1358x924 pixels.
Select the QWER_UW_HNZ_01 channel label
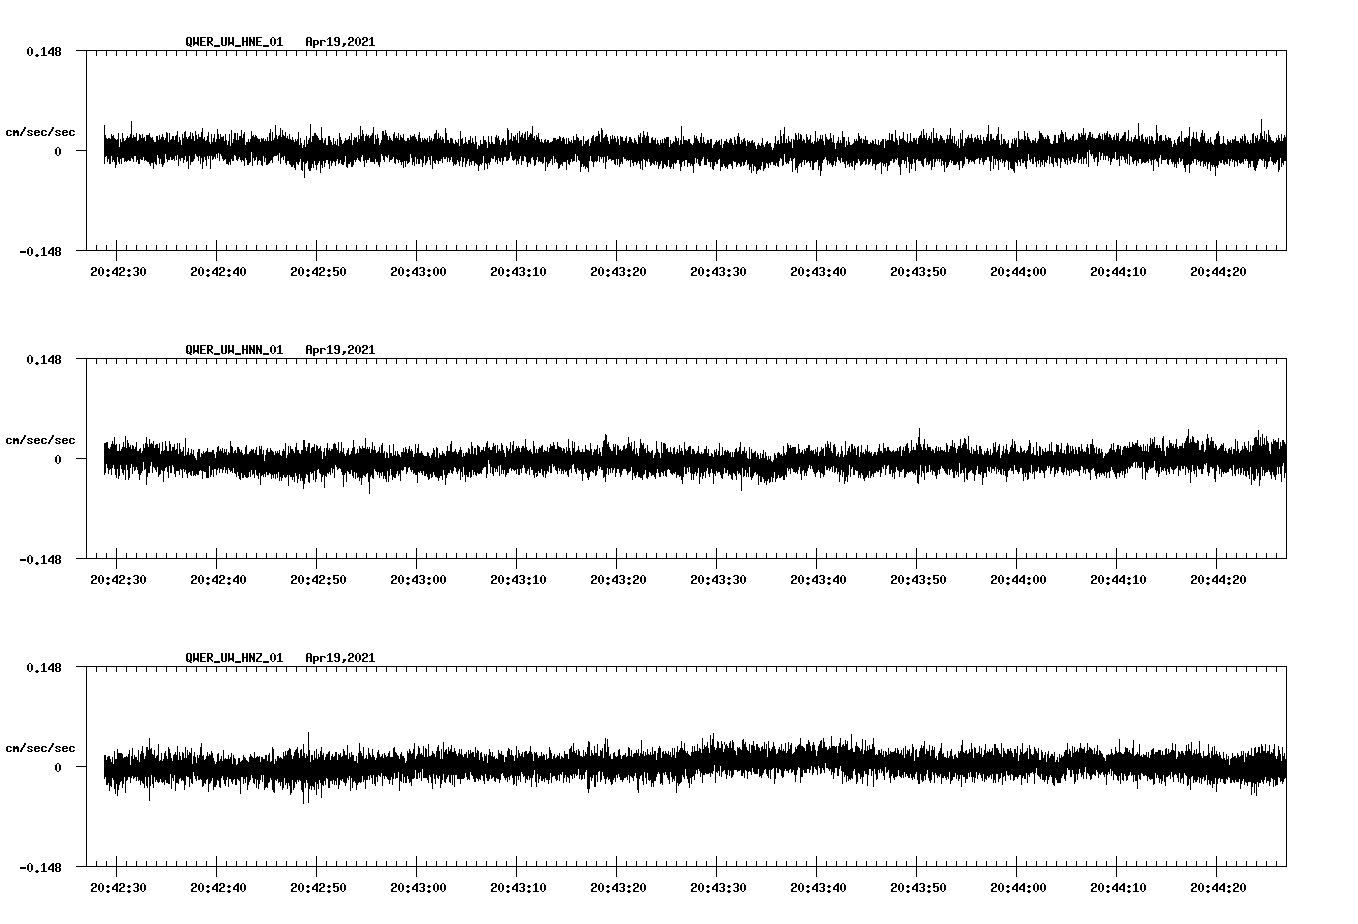[x=232, y=658]
